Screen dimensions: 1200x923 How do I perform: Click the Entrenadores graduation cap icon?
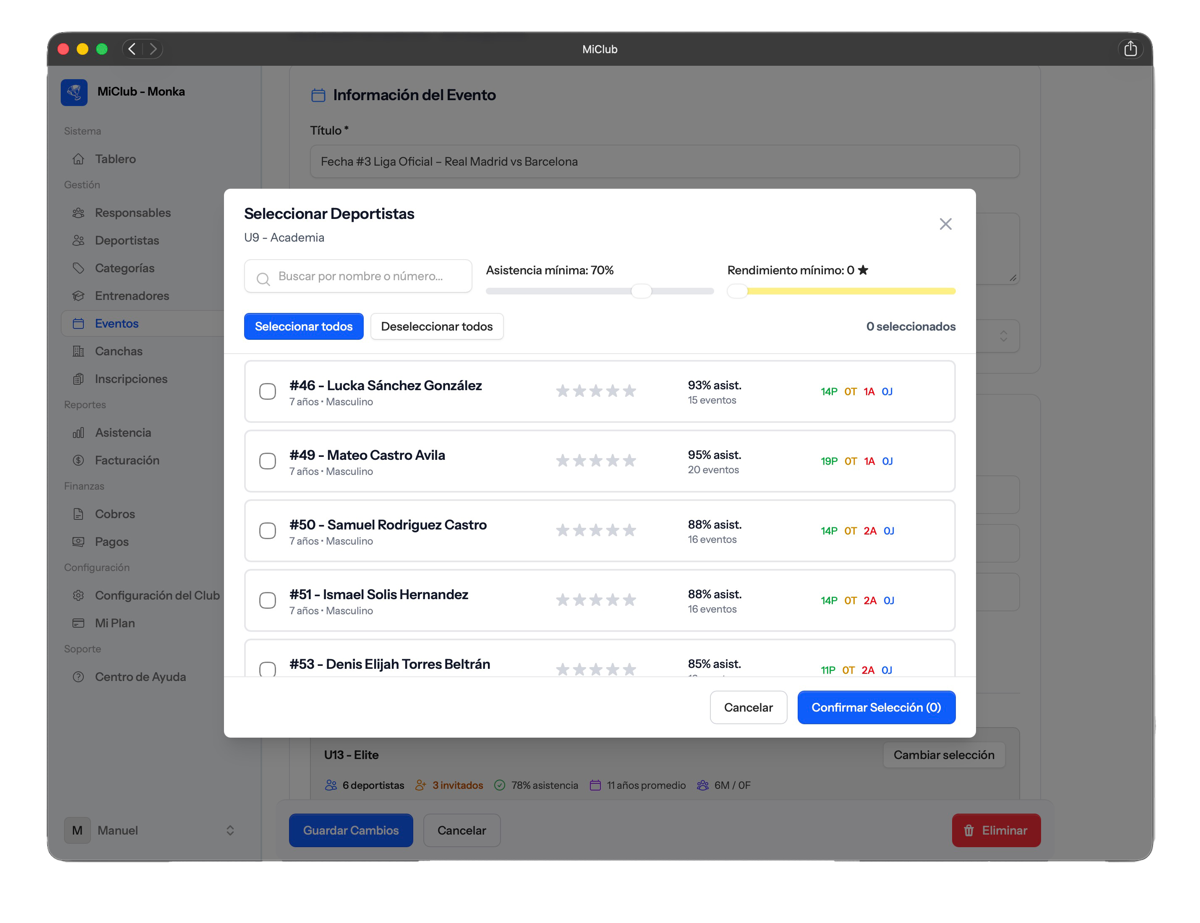point(78,296)
